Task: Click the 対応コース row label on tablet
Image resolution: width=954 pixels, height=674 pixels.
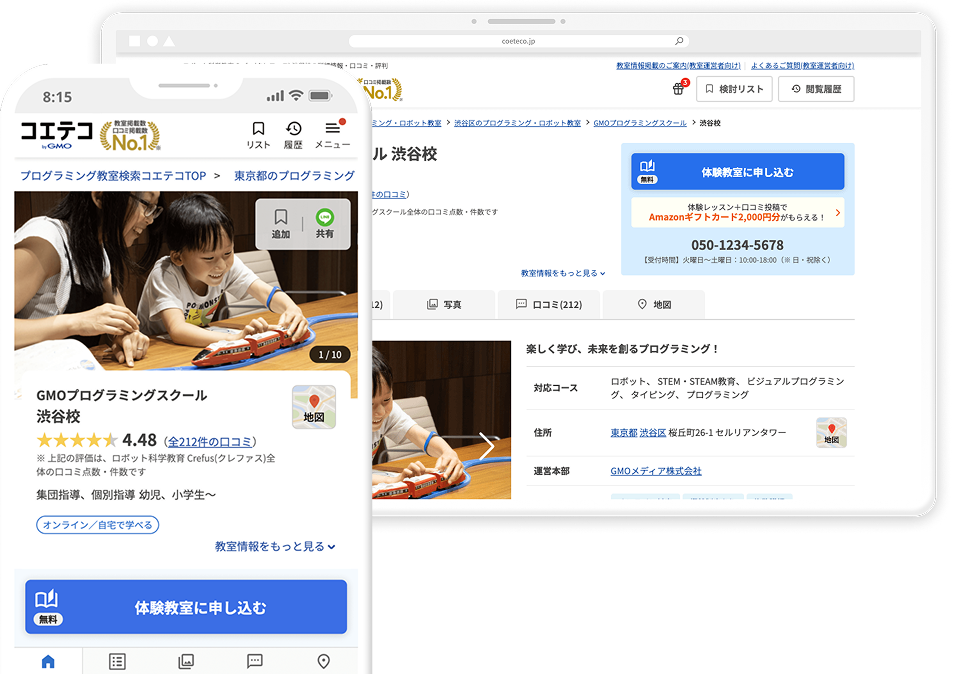Action: tap(555, 387)
